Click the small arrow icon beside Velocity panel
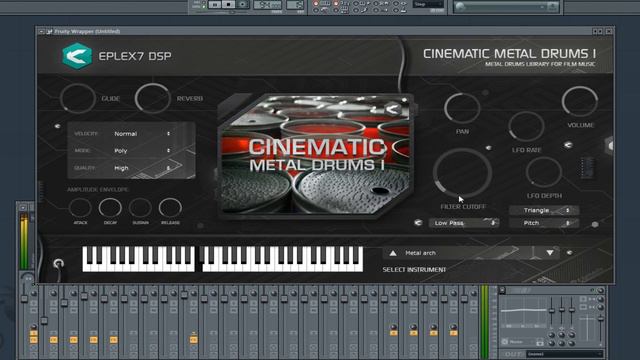640x360 pixels. [58, 126]
